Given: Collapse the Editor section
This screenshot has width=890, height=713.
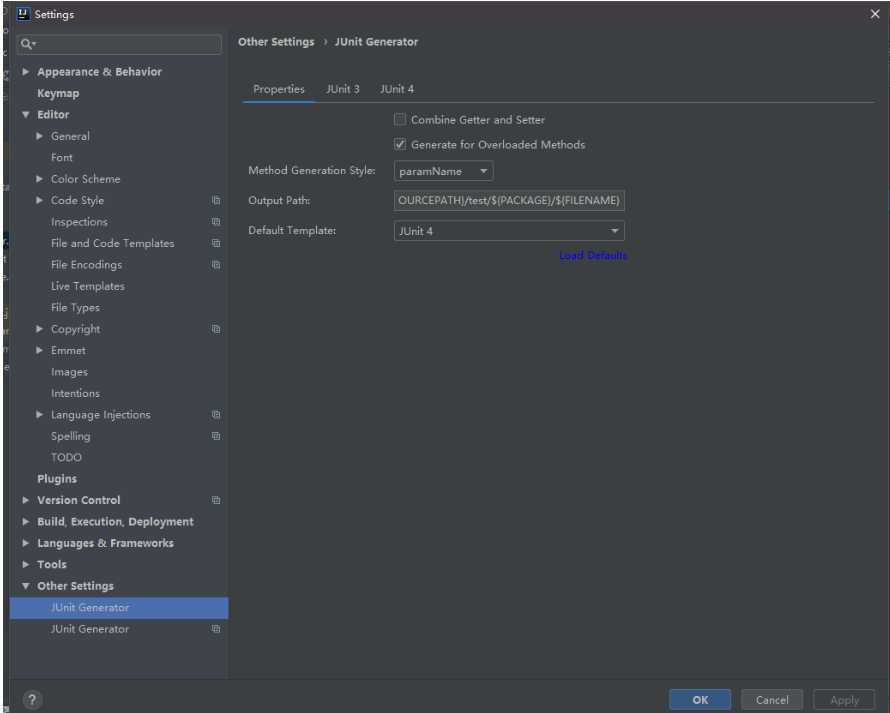Looking at the screenshot, I should pos(26,115).
